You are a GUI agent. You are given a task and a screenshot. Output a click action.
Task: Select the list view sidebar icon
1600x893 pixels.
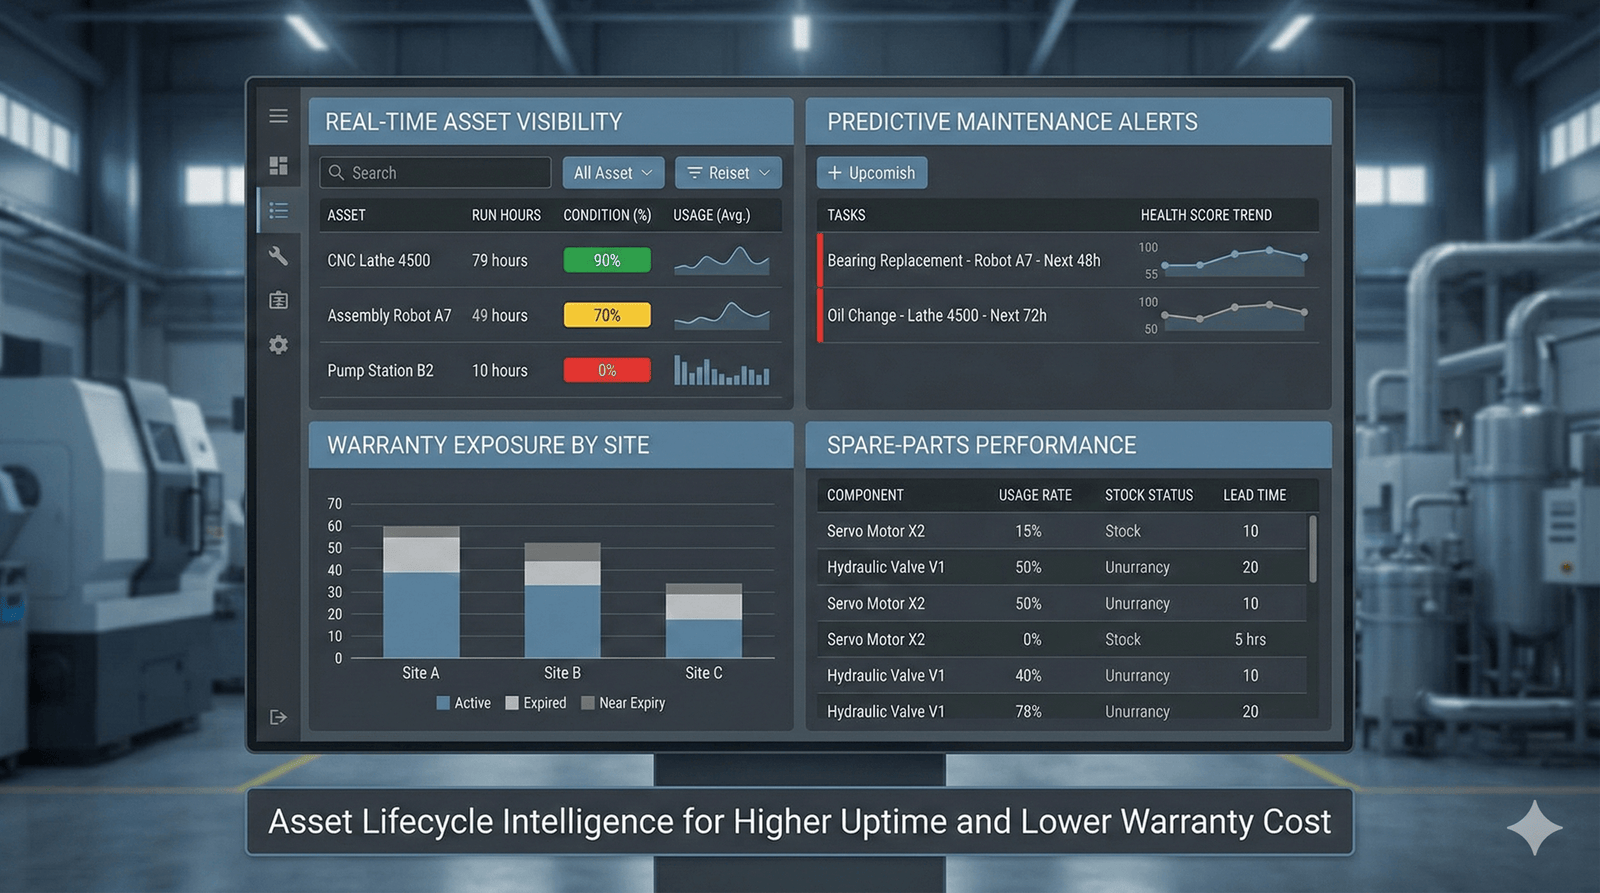(x=278, y=210)
